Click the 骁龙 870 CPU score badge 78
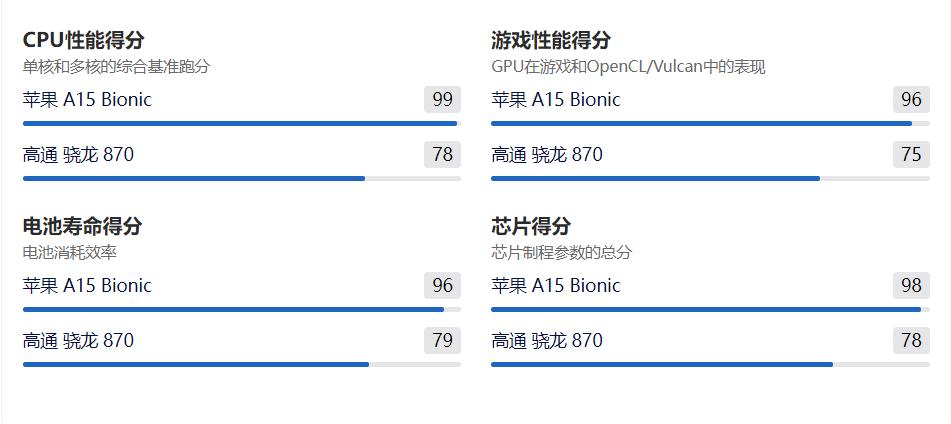 (x=442, y=154)
